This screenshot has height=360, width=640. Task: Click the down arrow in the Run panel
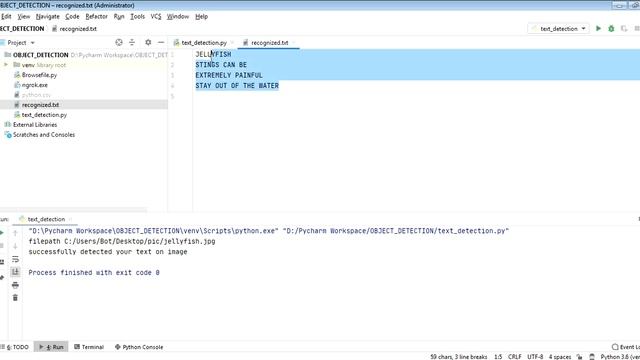(x=15, y=246)
